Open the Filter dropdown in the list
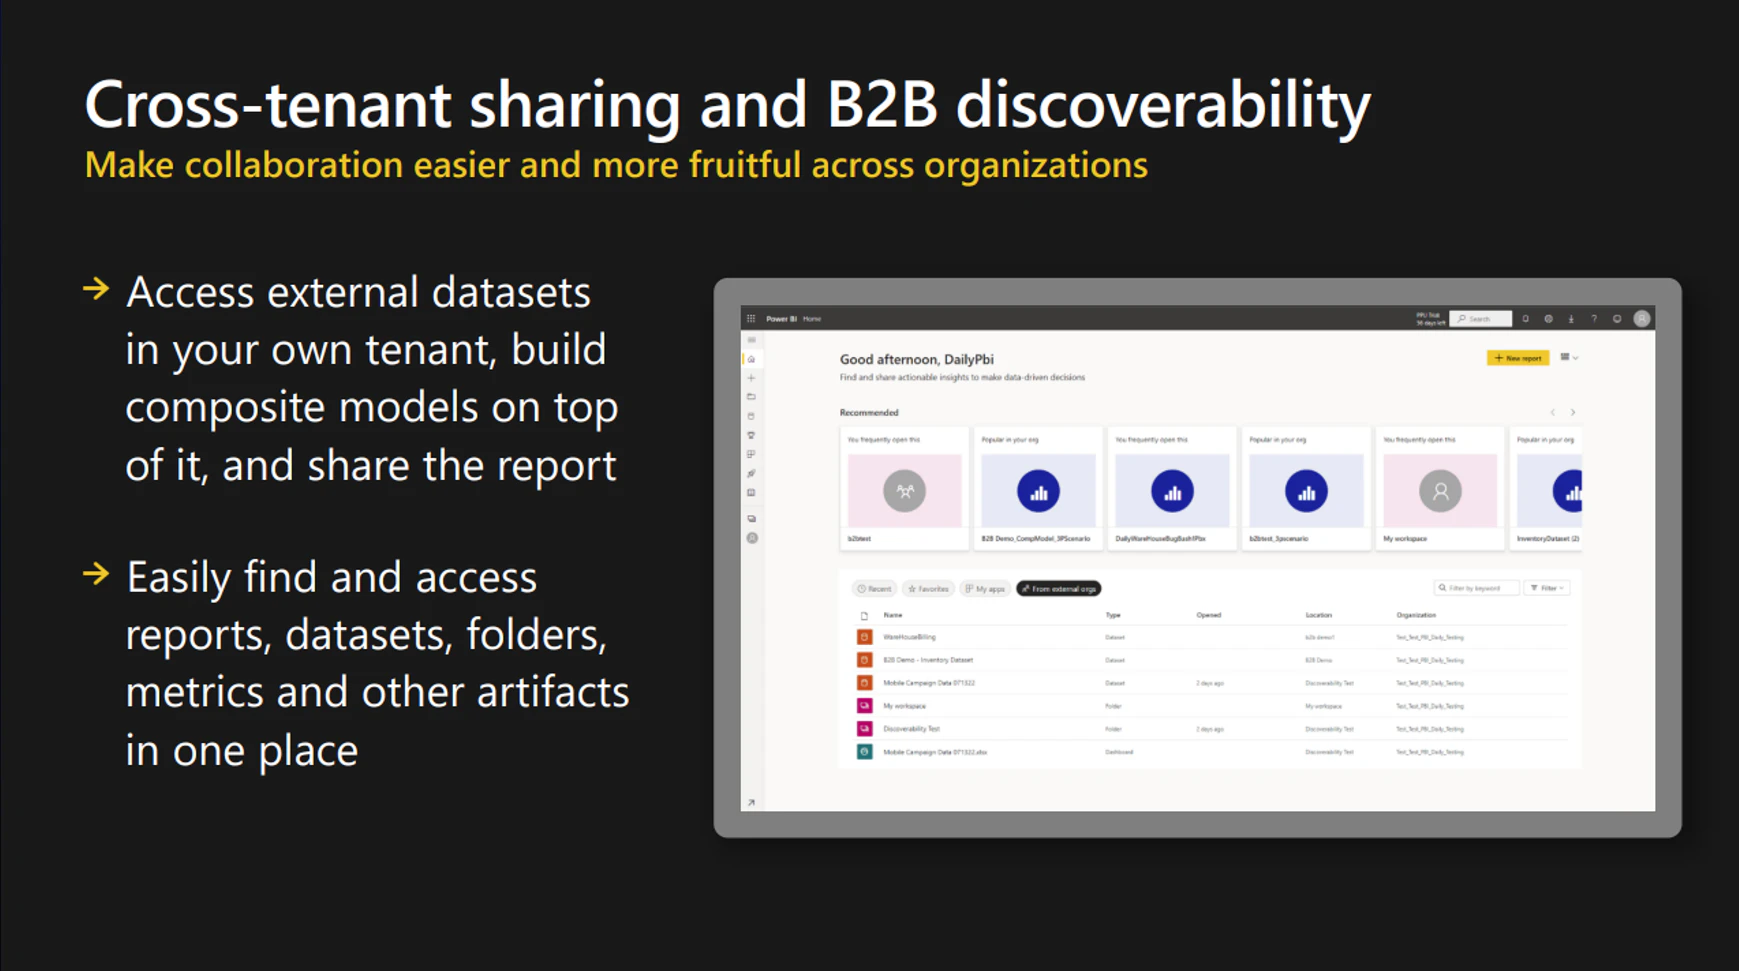 tap(1547, 588)
